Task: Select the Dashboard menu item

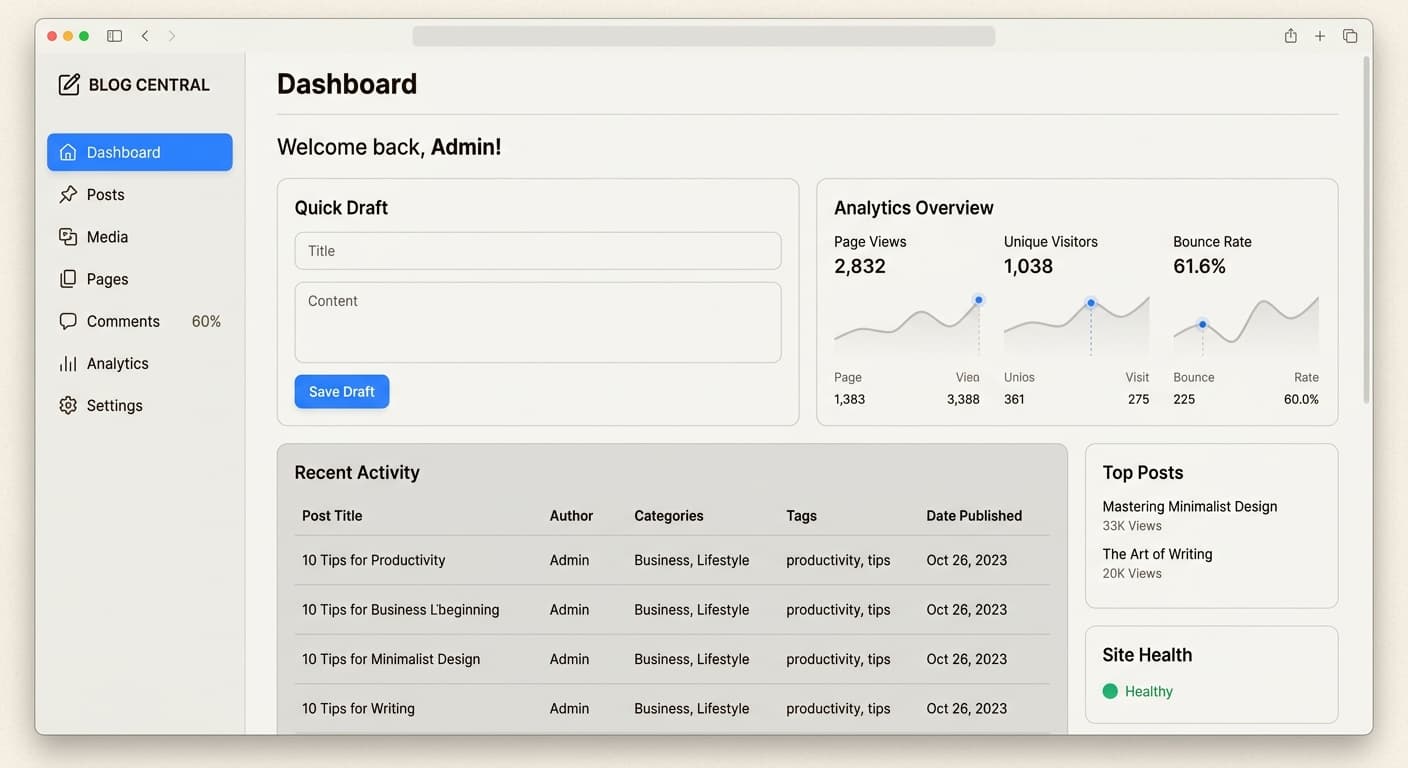Action: (x=140, y=152)
